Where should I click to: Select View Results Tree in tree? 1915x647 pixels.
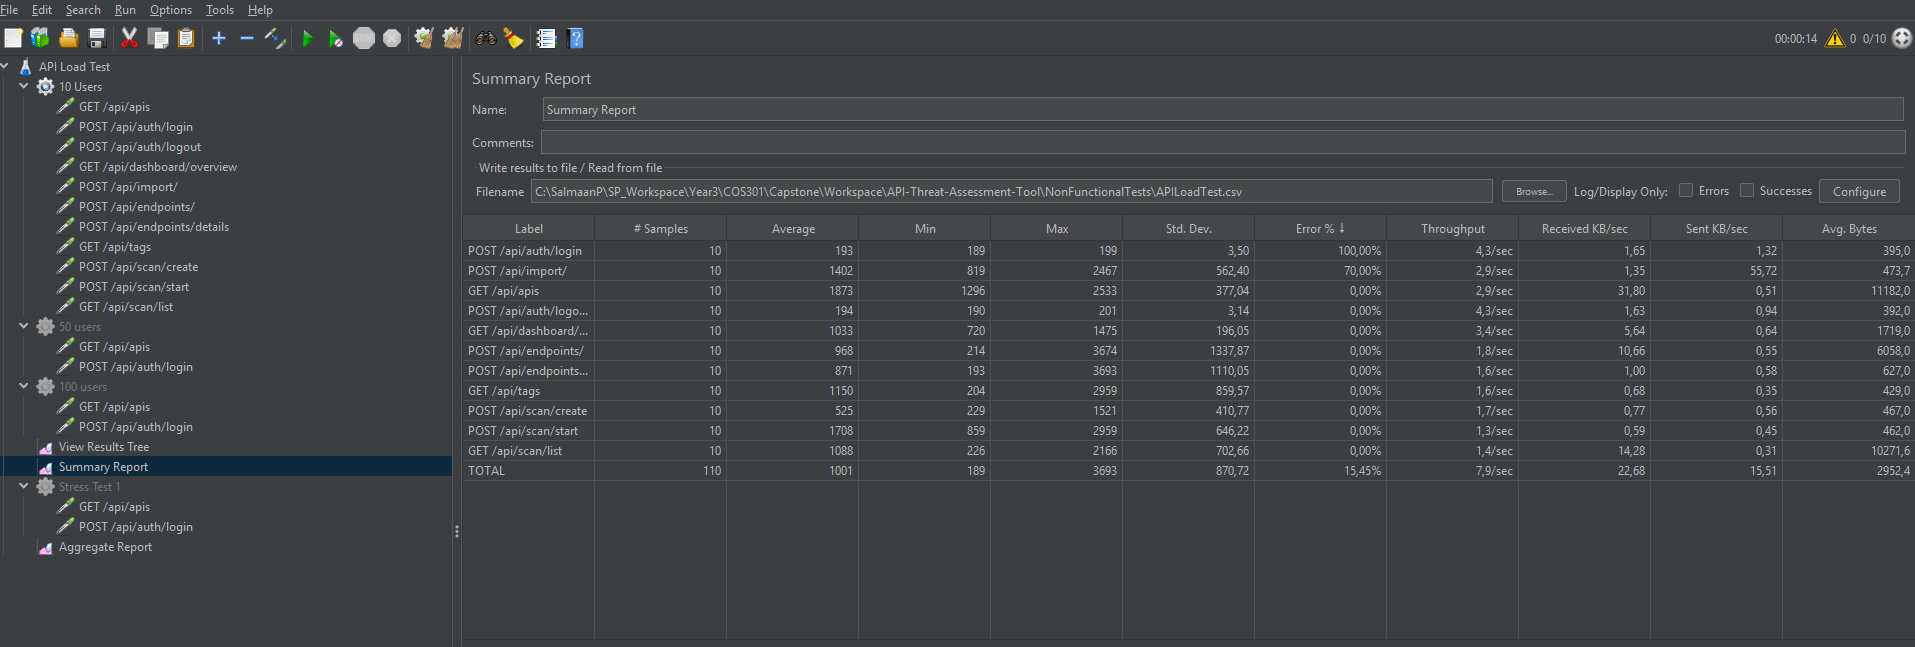(103, 447)
